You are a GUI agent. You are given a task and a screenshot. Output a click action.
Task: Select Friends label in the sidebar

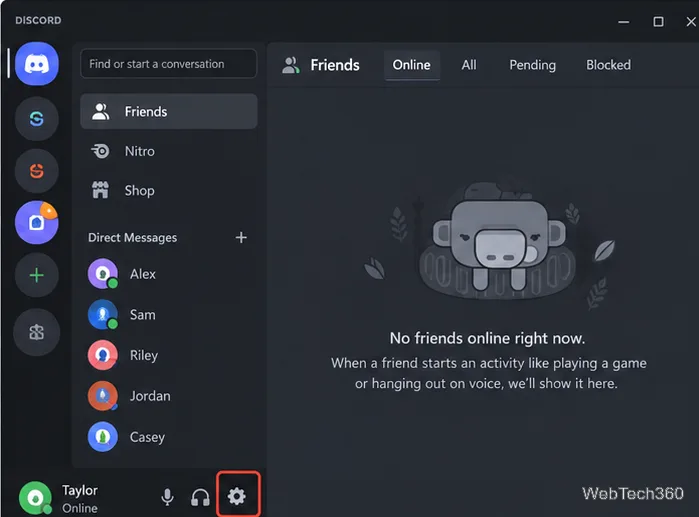[x=146, y=111]
